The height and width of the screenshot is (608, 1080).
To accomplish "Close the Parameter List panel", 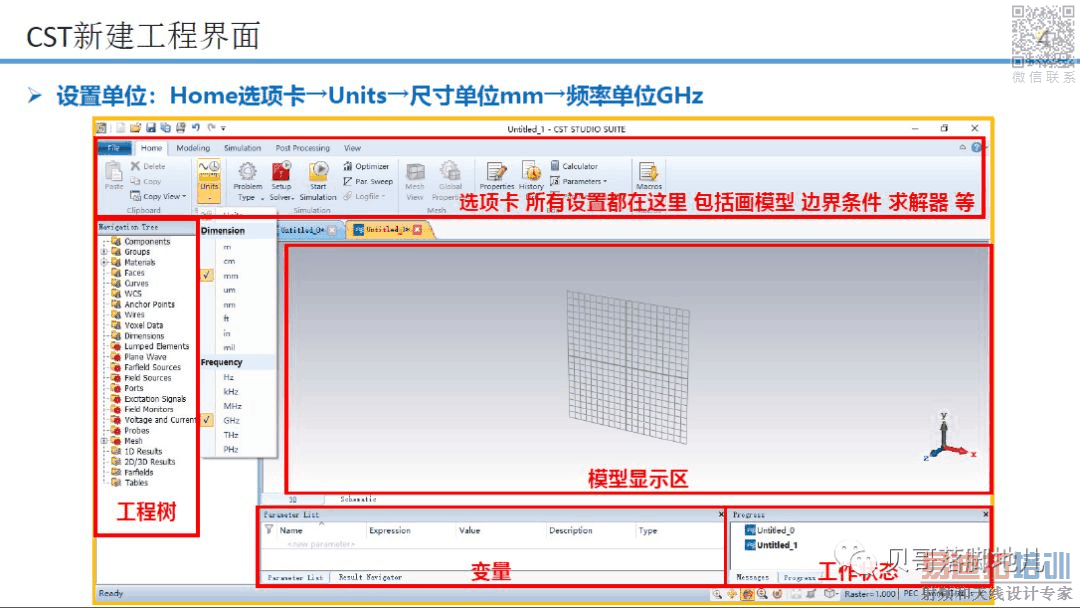I will pyautogui.click(x=720, y=514).
